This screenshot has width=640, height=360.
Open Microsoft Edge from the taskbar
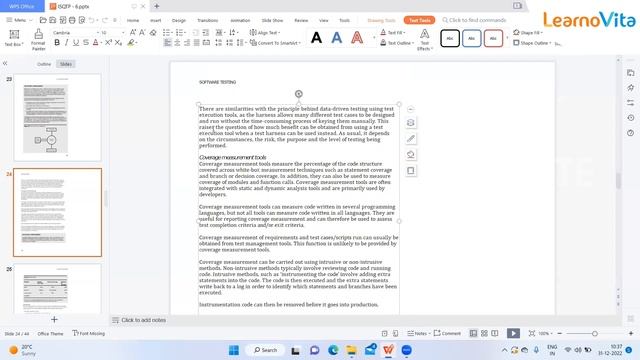tap(333, 350)
